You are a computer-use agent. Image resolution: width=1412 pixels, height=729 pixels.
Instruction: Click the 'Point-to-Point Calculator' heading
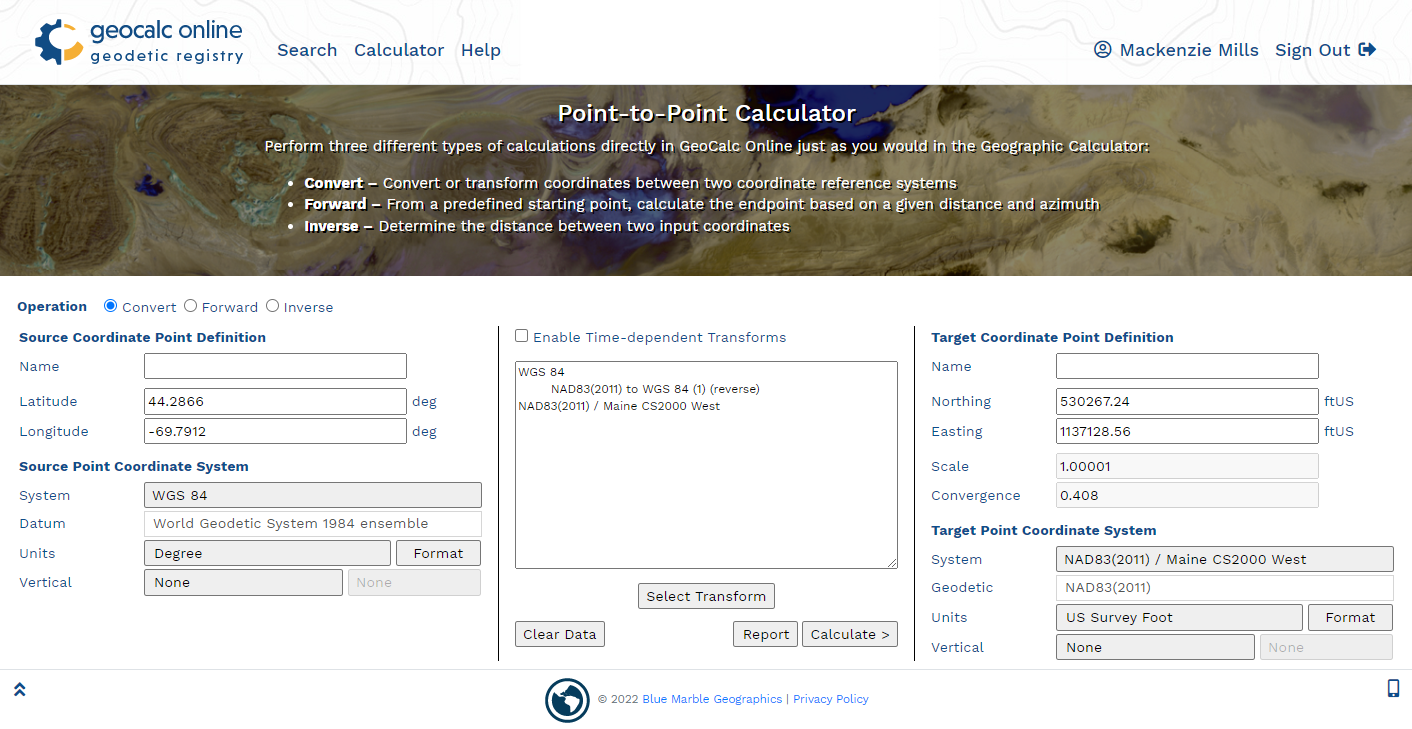point(706,113)
